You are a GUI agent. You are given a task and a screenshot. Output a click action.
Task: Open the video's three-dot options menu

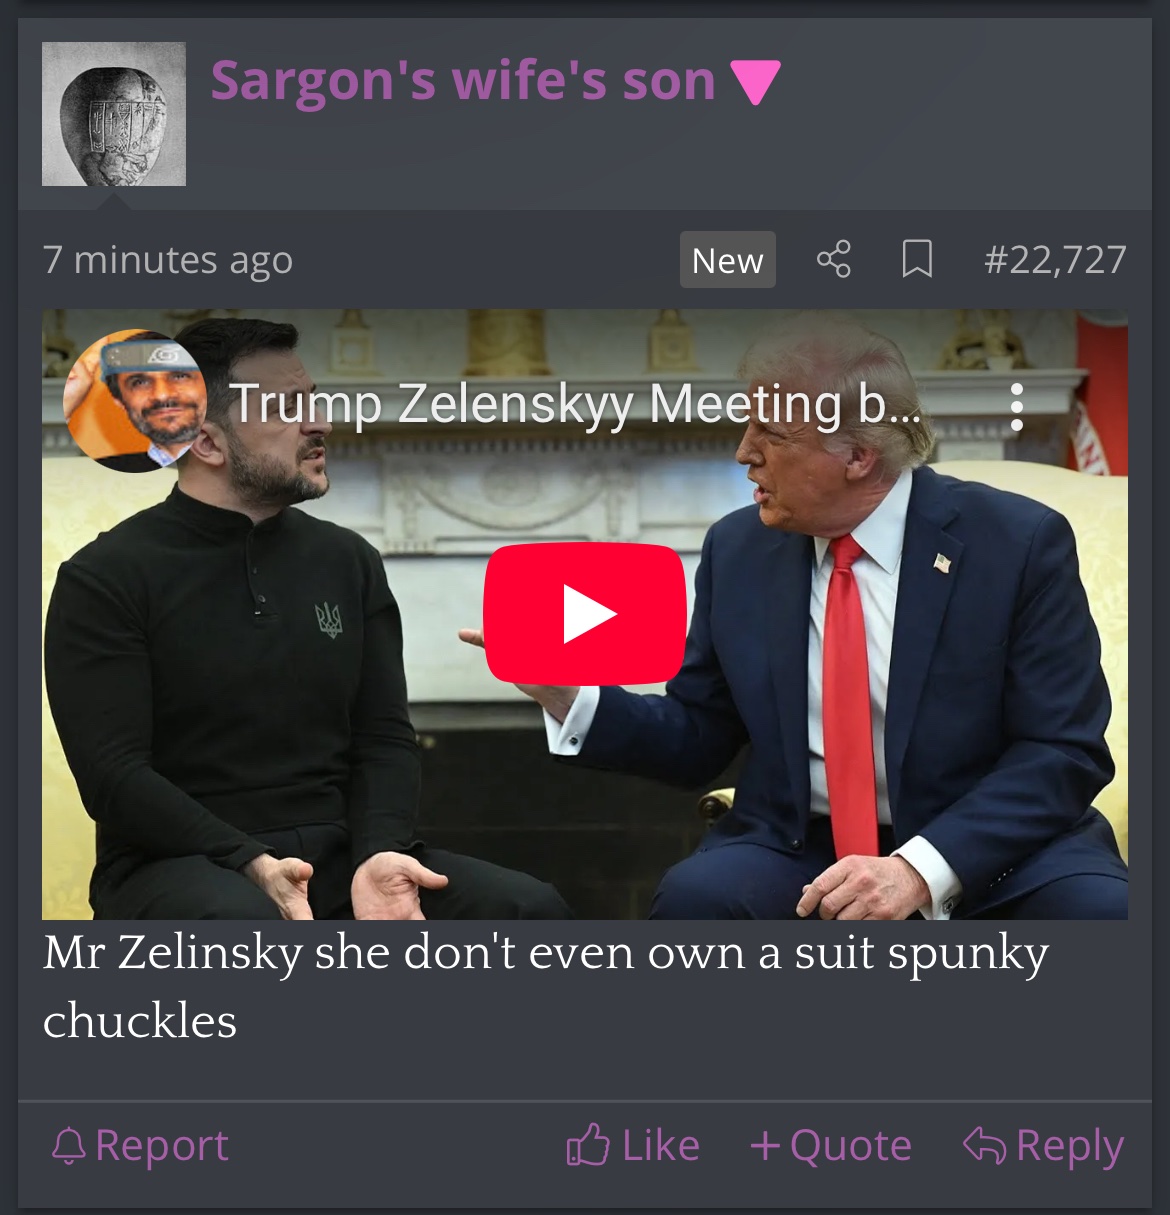point(1017,407)
